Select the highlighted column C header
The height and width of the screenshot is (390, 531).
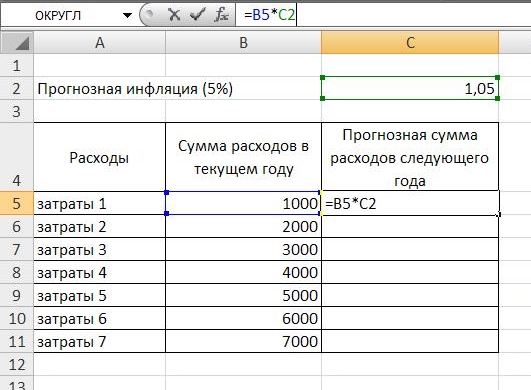[x=410, y=43]
